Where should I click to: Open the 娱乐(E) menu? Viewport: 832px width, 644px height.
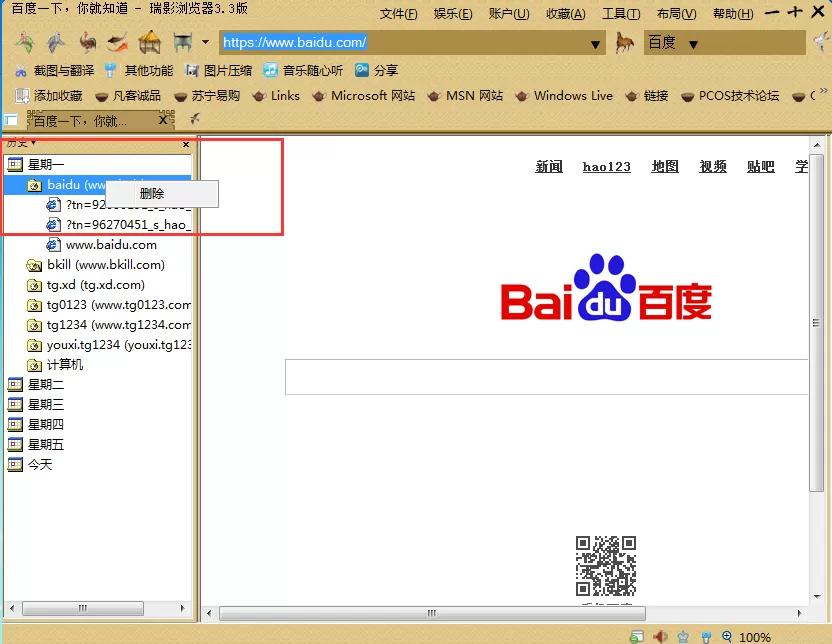click(453, 14)
